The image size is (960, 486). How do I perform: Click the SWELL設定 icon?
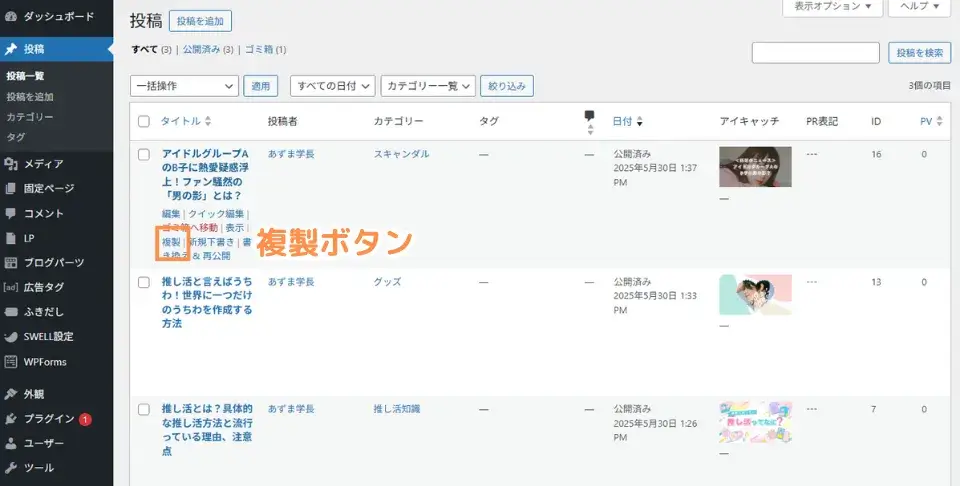(10, 337)
